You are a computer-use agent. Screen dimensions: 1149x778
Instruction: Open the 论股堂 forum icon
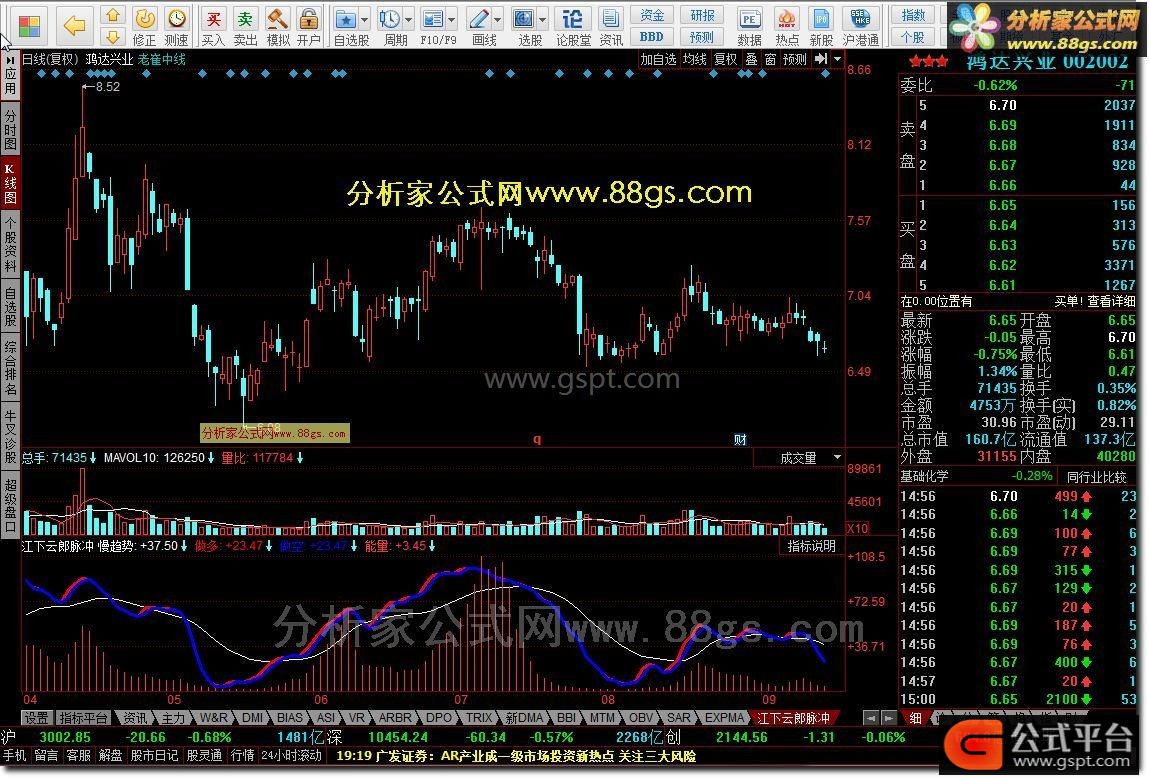pyautogui.click(x=573, y=26)
